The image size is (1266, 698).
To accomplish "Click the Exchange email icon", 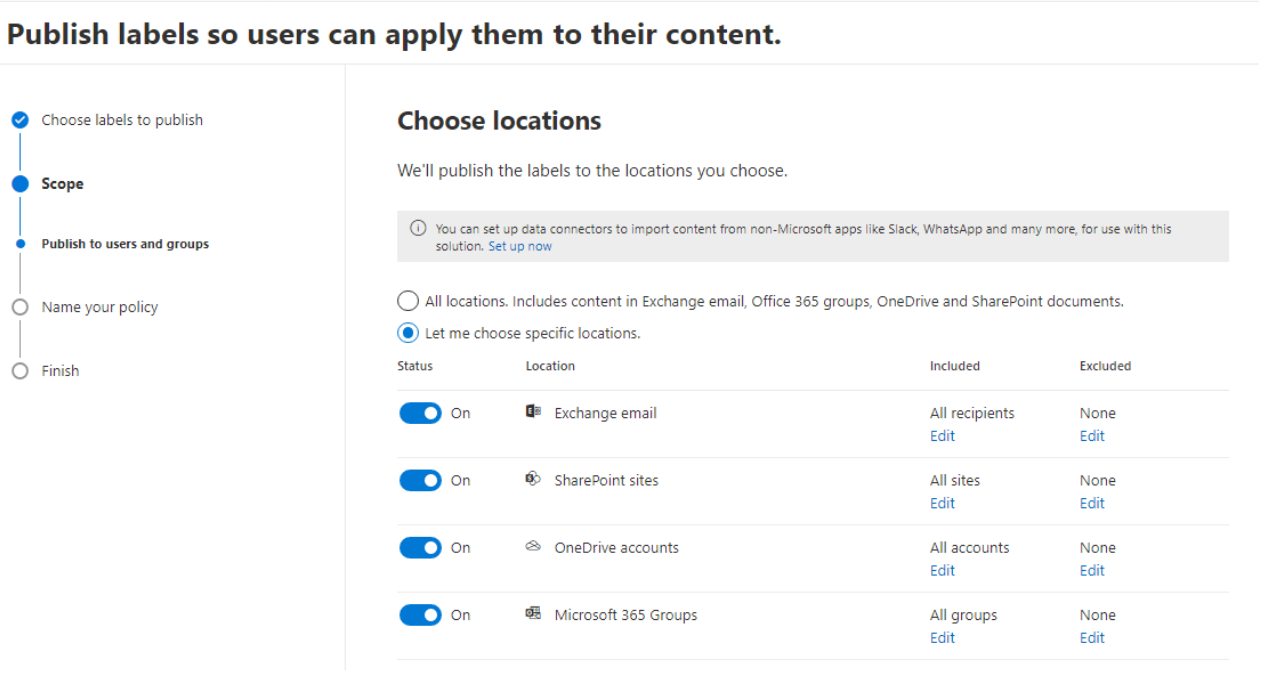I will pos(533,413).
